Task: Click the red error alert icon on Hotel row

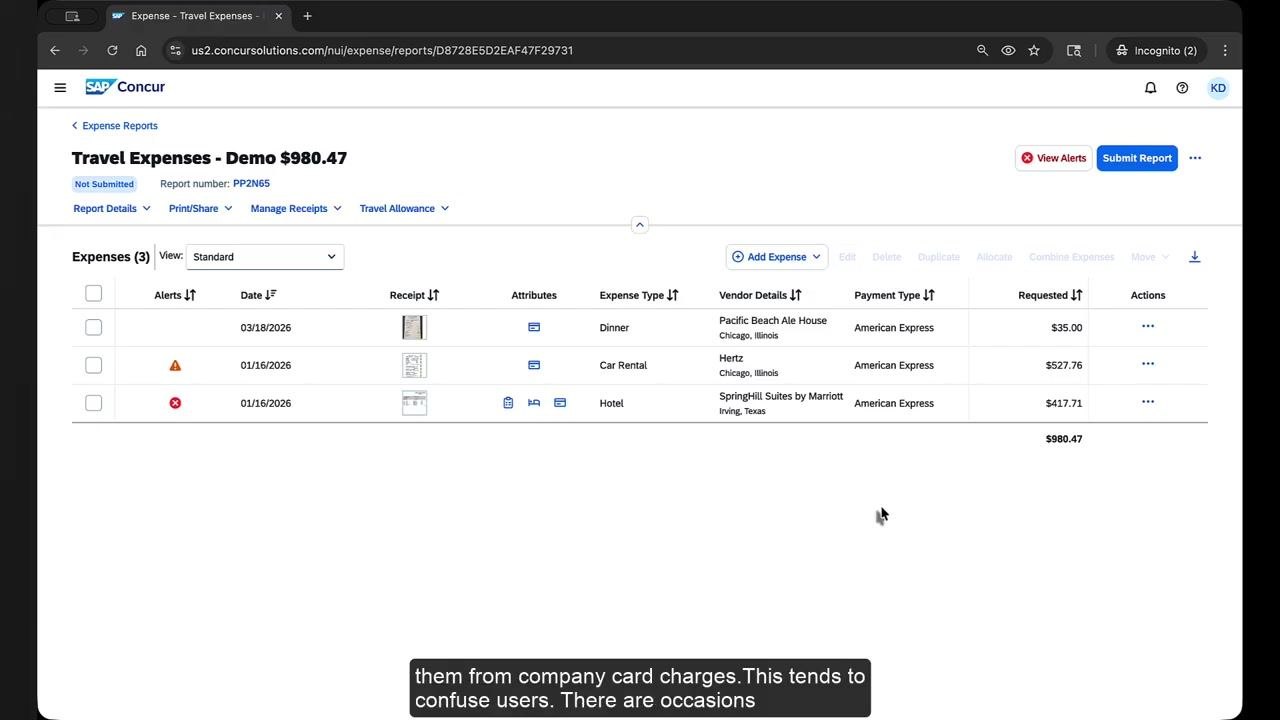Action: point(175,403)
